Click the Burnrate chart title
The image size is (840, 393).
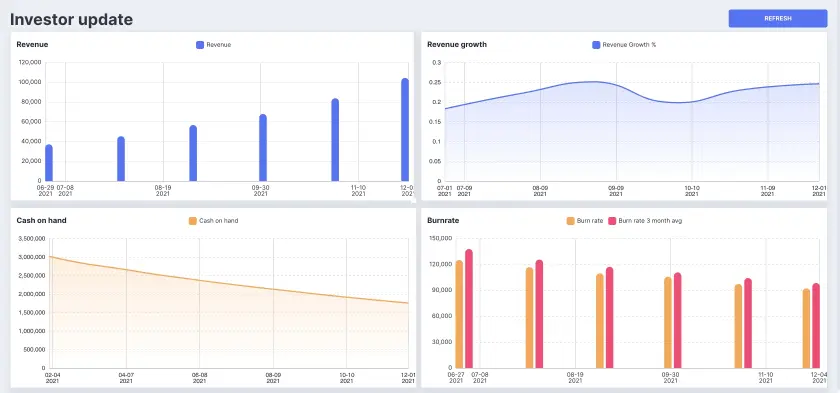[443, 220]
